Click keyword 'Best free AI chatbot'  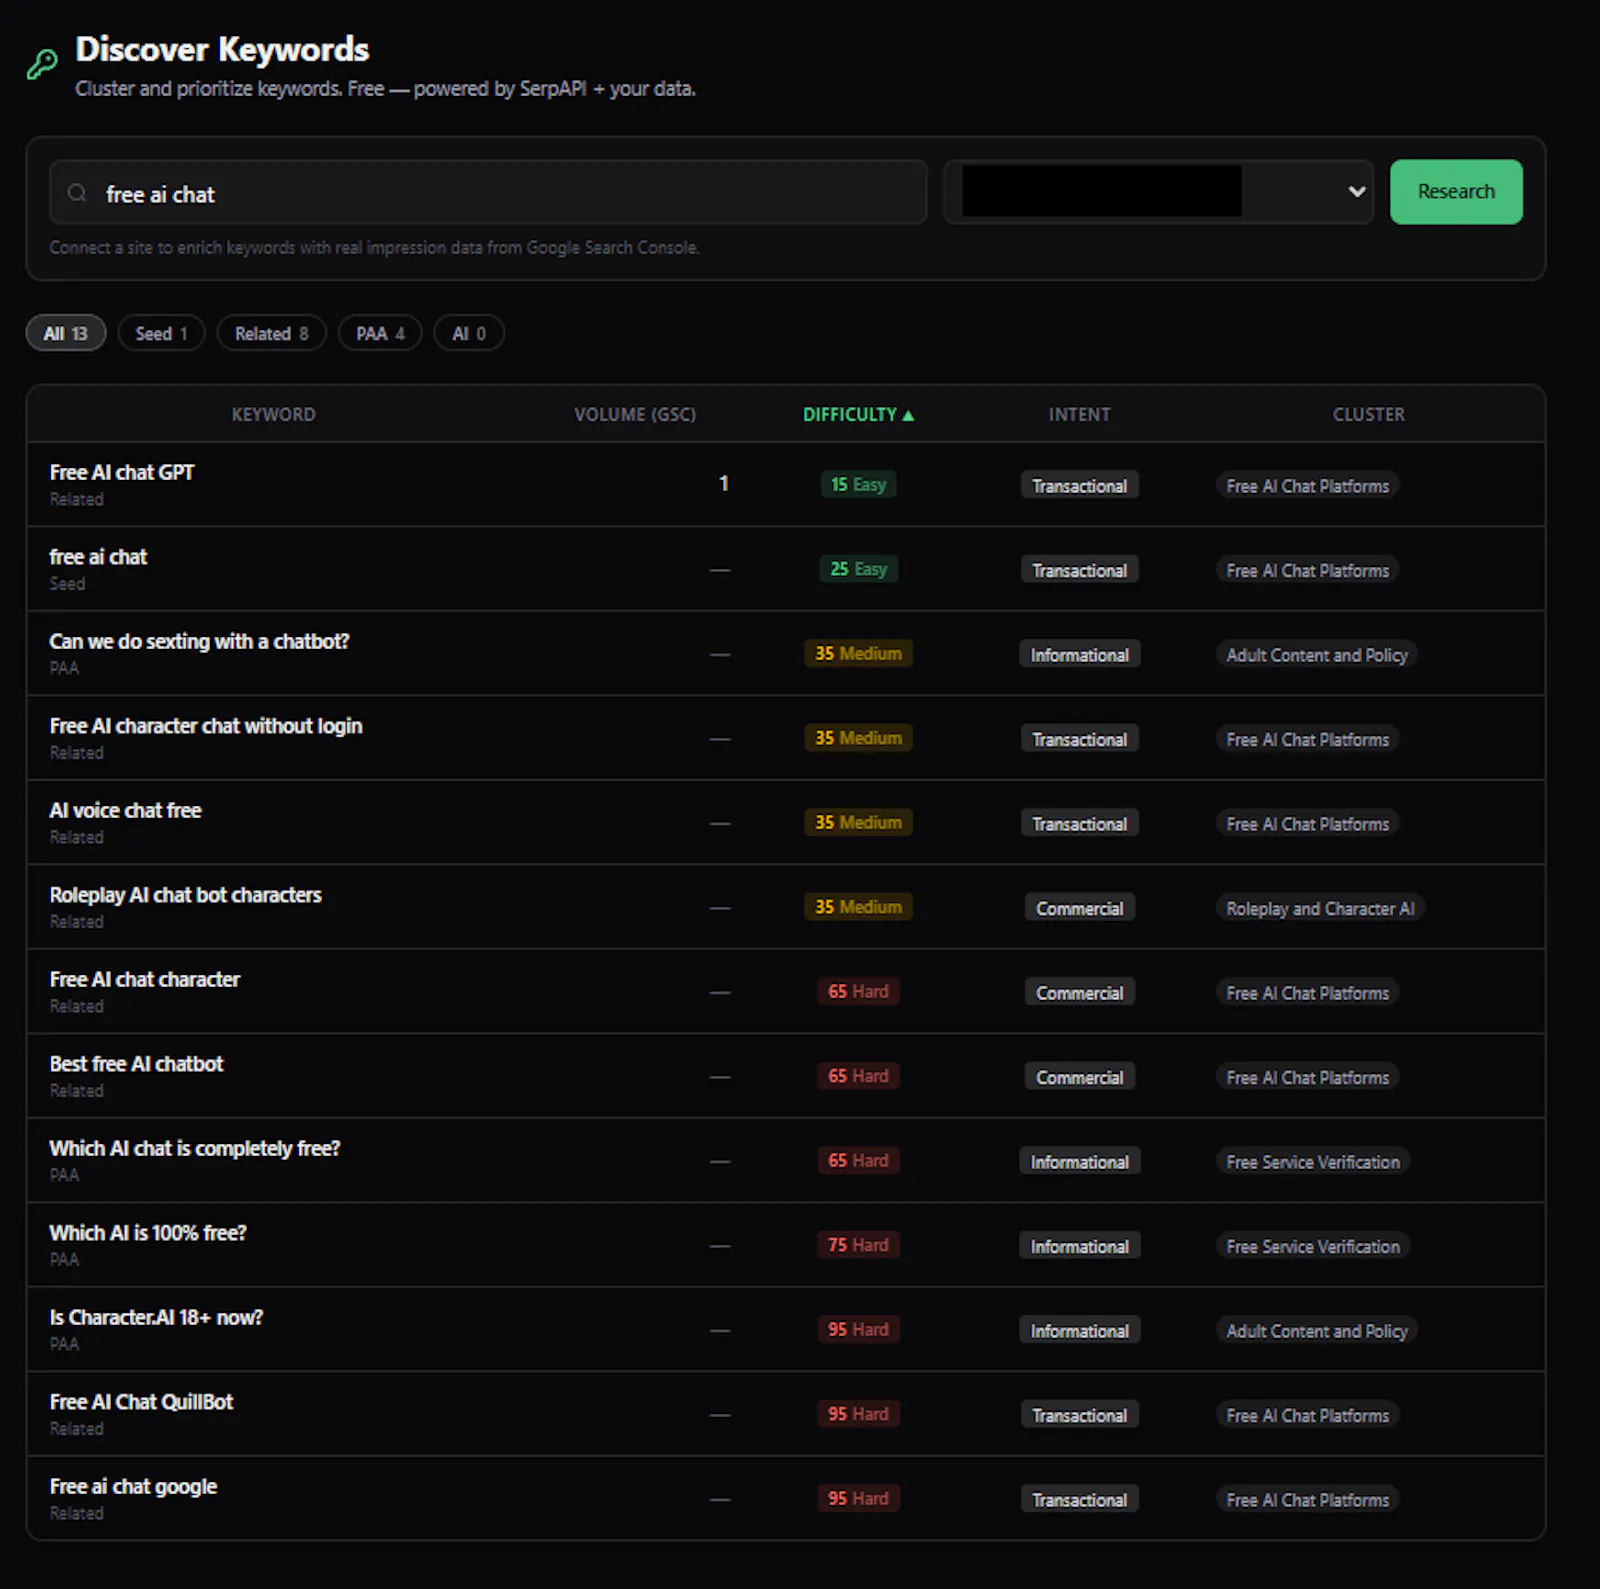[x=136, y=1064]
